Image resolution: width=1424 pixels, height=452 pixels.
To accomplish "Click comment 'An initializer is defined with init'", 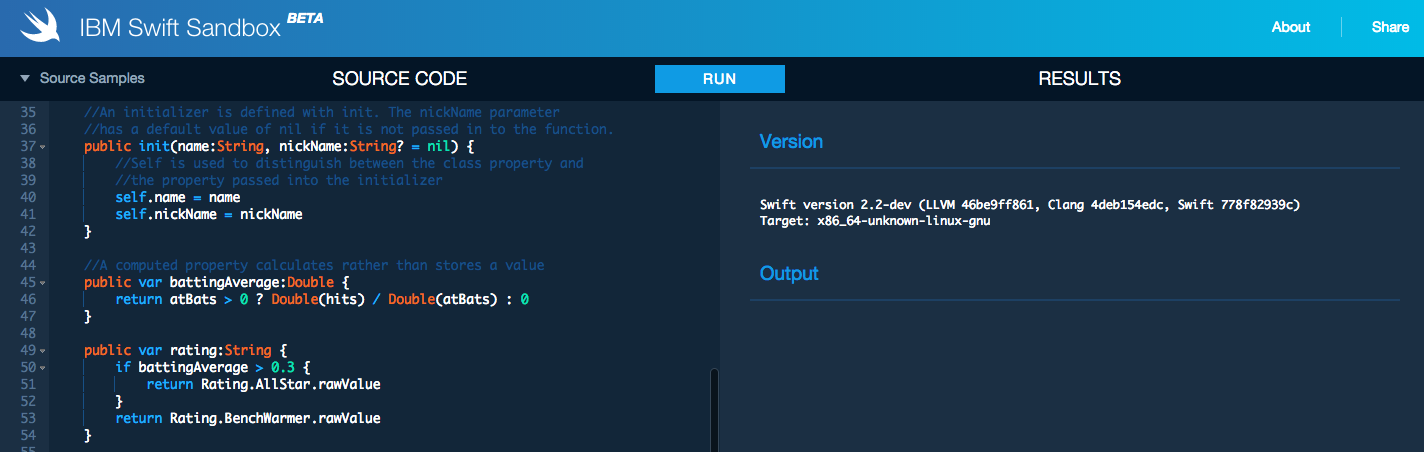I will click(x=322, y=112).
